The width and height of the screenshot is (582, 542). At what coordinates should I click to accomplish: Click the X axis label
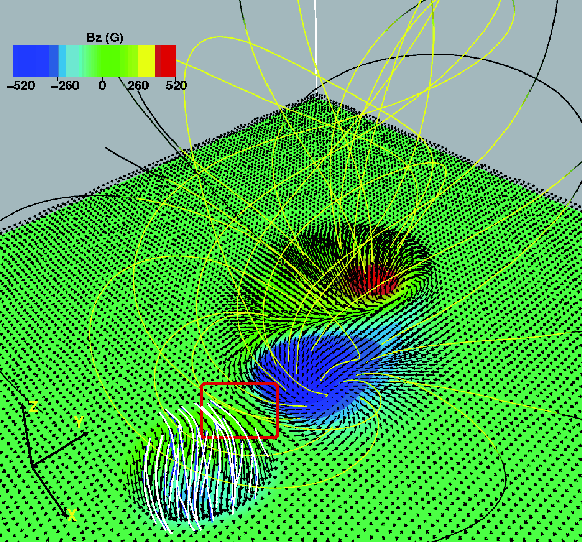tap(72, 515)
